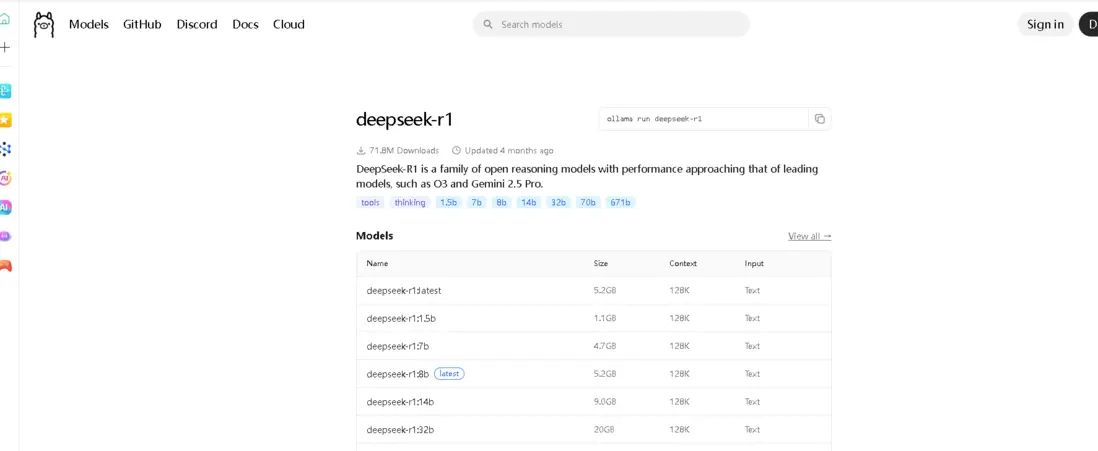The image size is (1098, 451).
Task: Click the Ollama llama logo
Action: (x=44, y=25)
